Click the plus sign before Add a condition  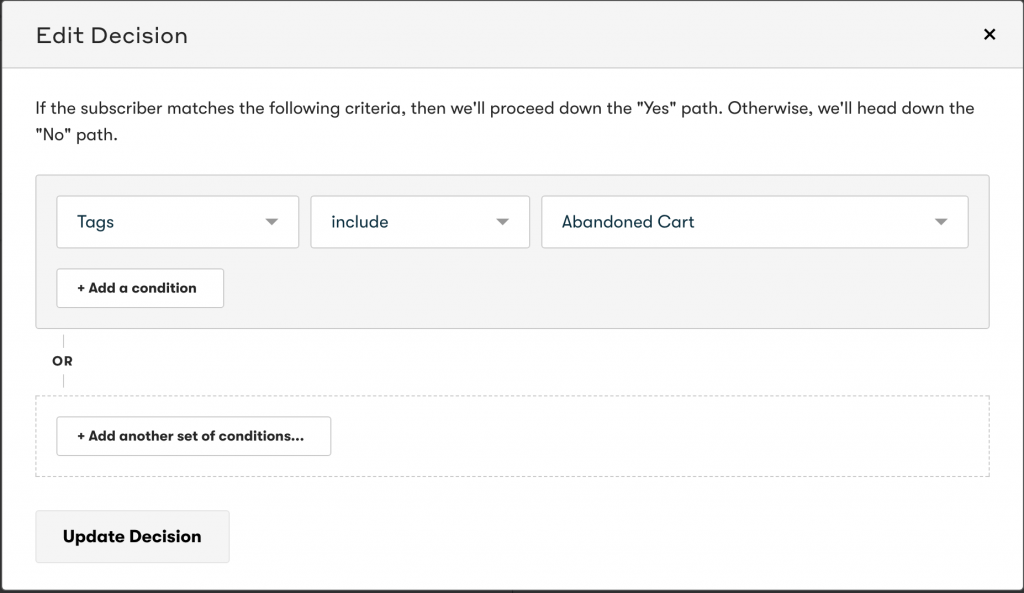coord(81,288)
